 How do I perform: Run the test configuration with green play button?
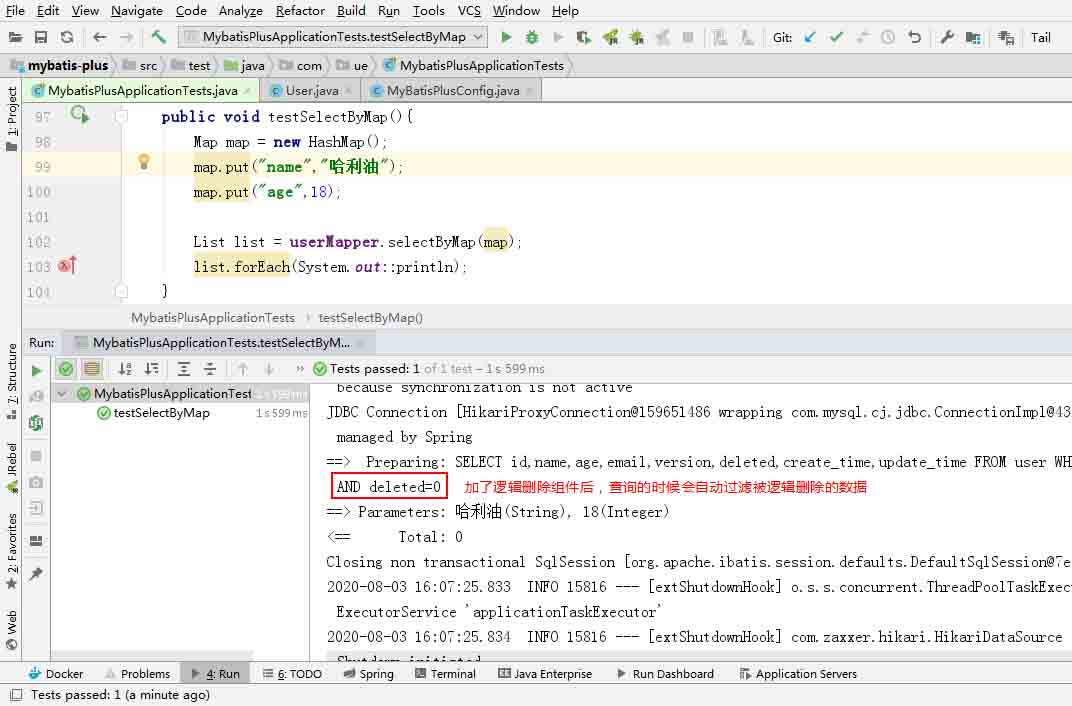pos(506,37)
